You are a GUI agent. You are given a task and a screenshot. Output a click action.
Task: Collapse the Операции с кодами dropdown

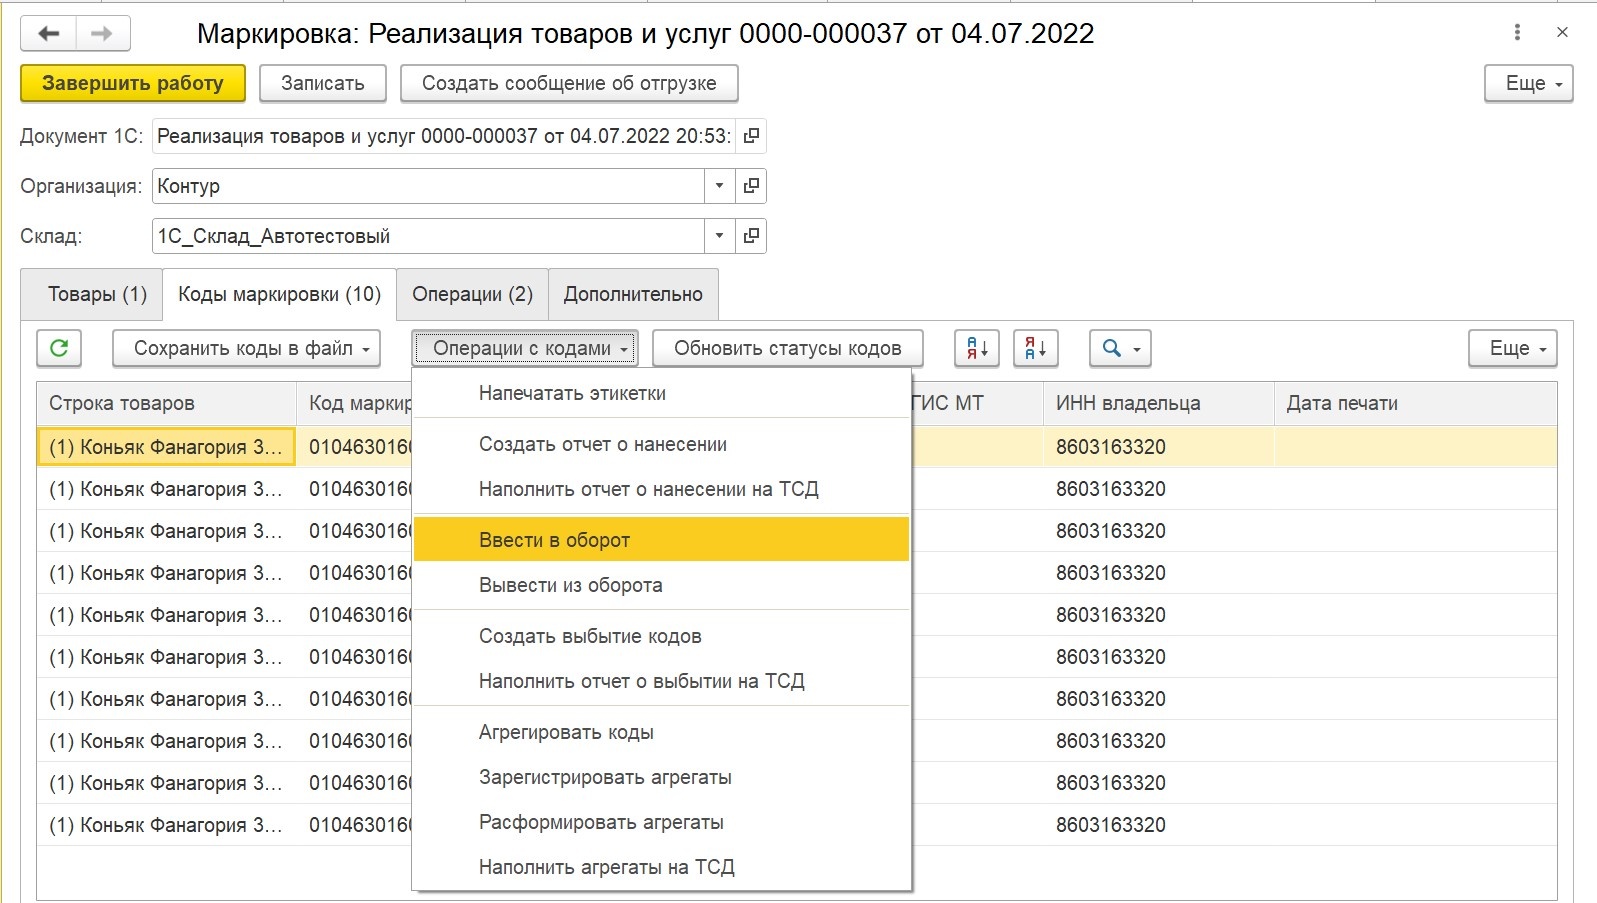525,348
